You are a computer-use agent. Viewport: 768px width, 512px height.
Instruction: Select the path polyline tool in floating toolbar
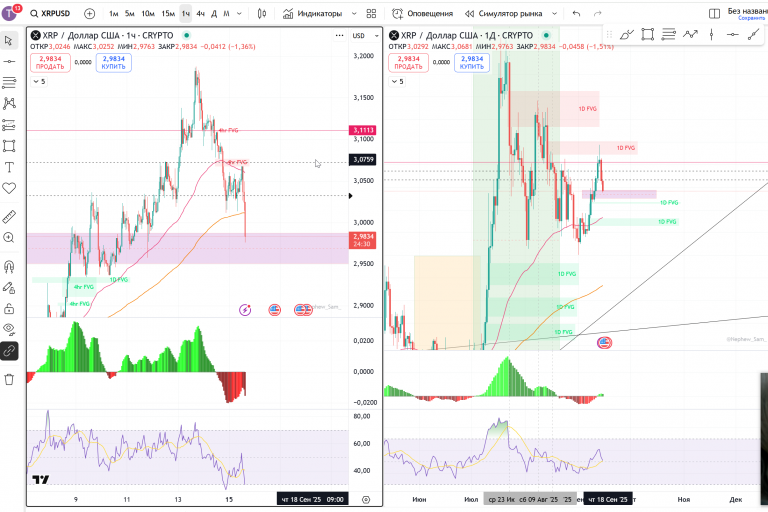[x=690, y=34]
